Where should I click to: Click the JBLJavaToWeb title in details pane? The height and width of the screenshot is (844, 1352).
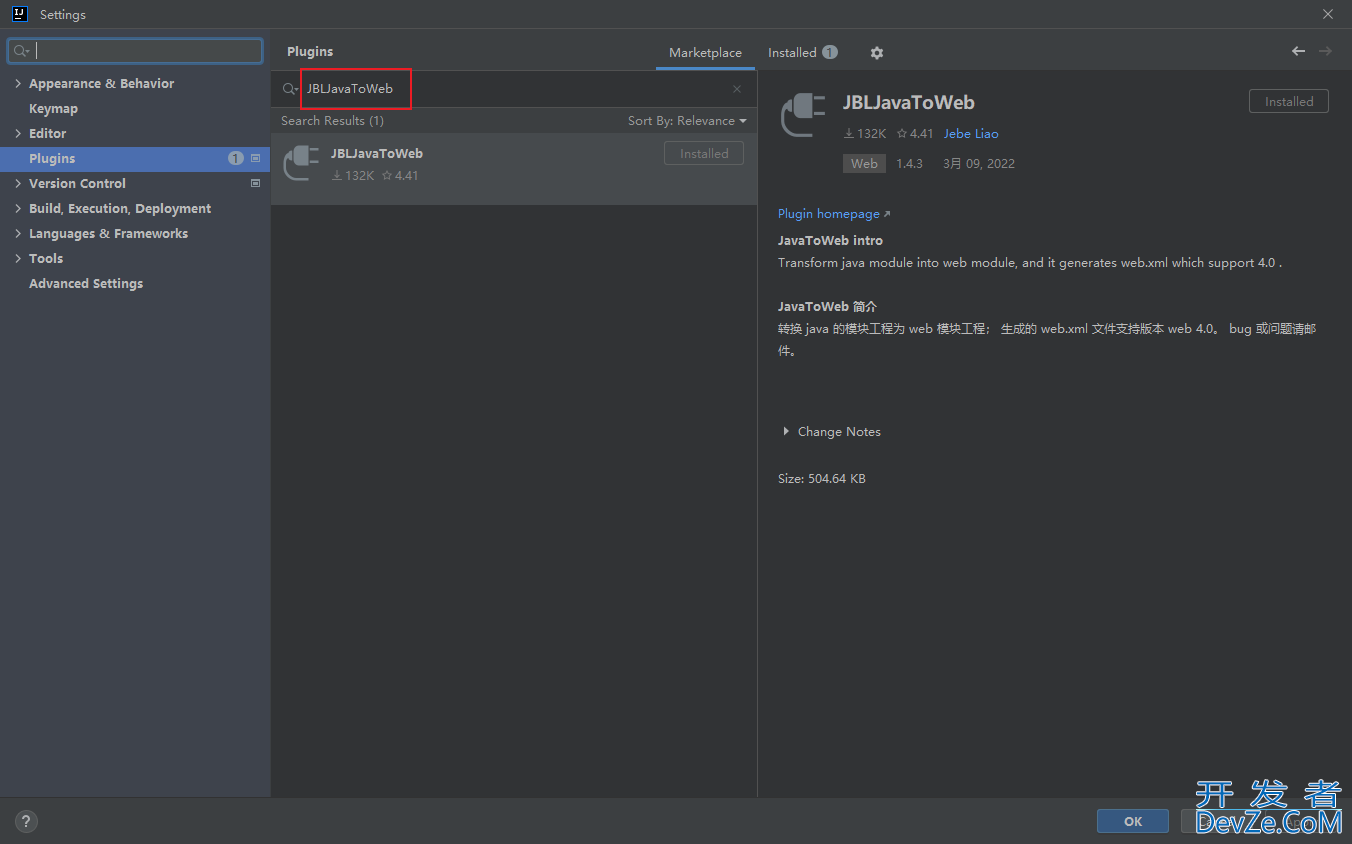click(x=908, y=102)
